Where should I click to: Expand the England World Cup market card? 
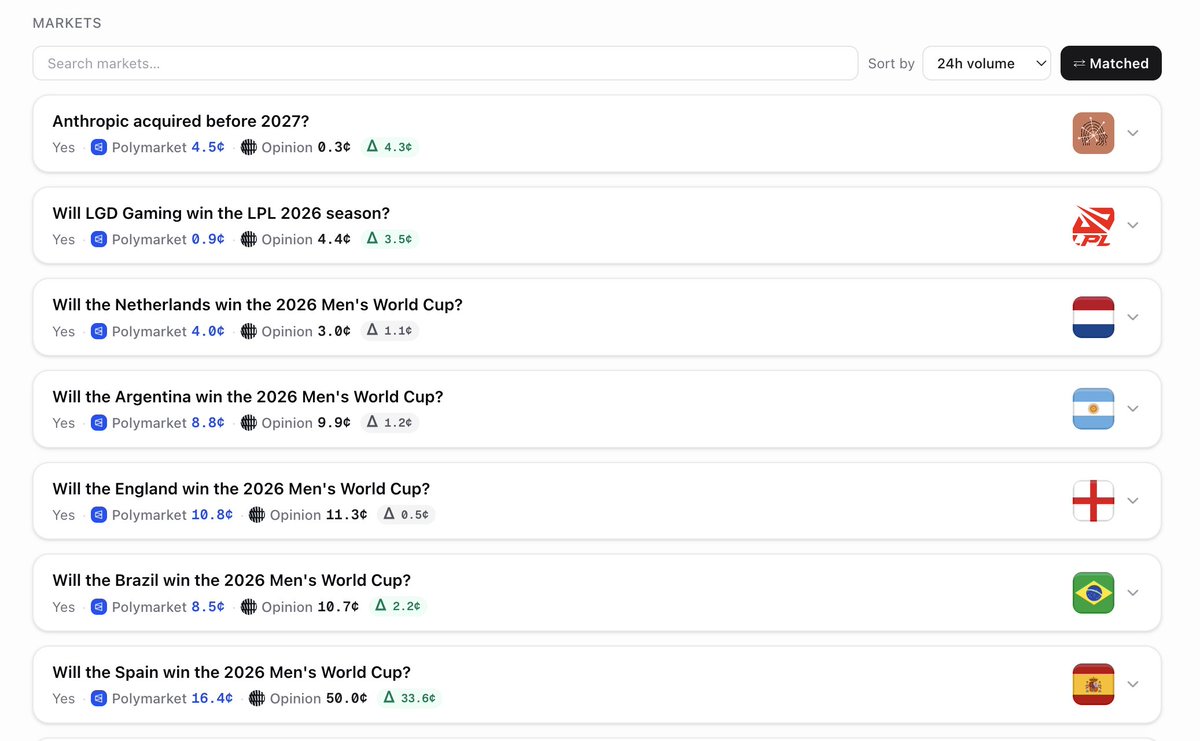click(x=1133, y=501)
